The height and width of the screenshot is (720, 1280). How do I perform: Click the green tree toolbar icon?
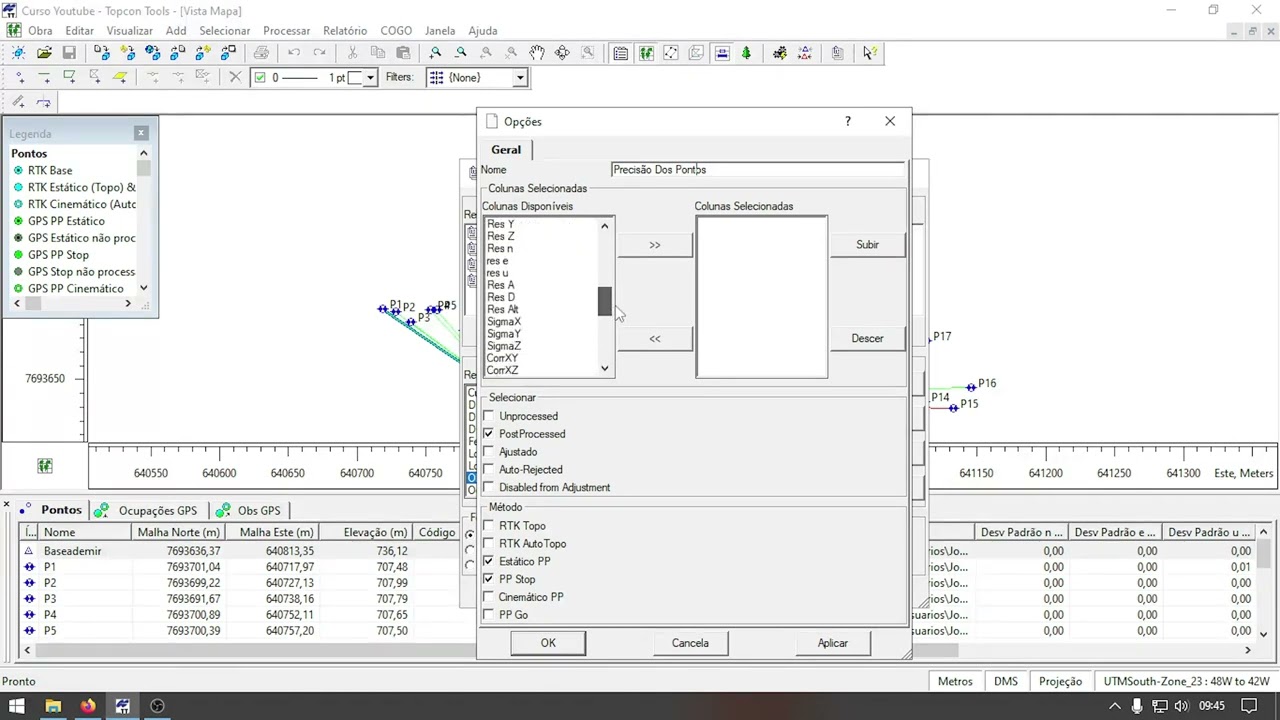746,53
